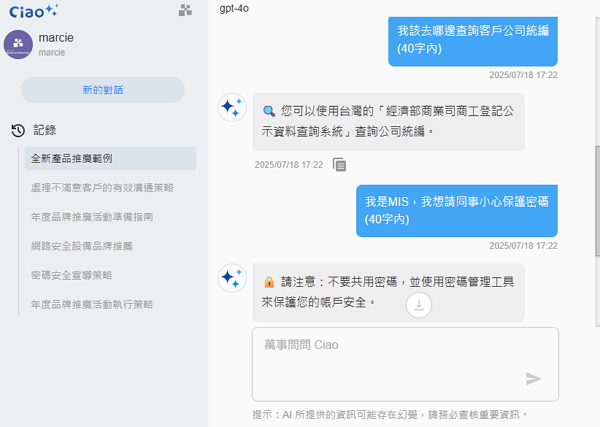The height and width of the screenshot is (427, 600).
Task: Jump to latest message with the down-arrow button
Action: click(419, 305)
